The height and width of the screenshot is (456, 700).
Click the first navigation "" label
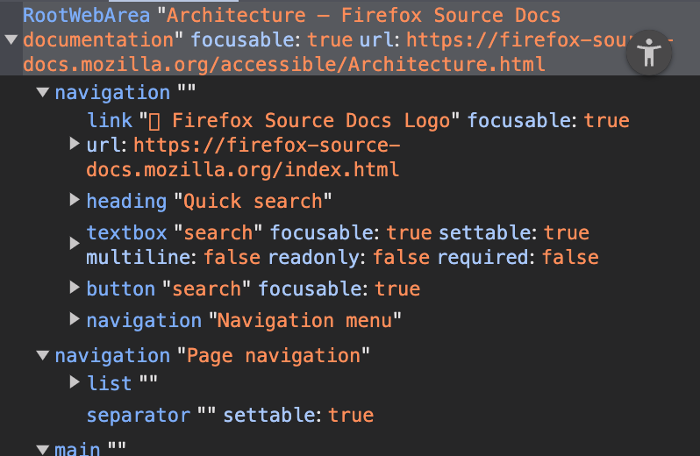point(125,92)
